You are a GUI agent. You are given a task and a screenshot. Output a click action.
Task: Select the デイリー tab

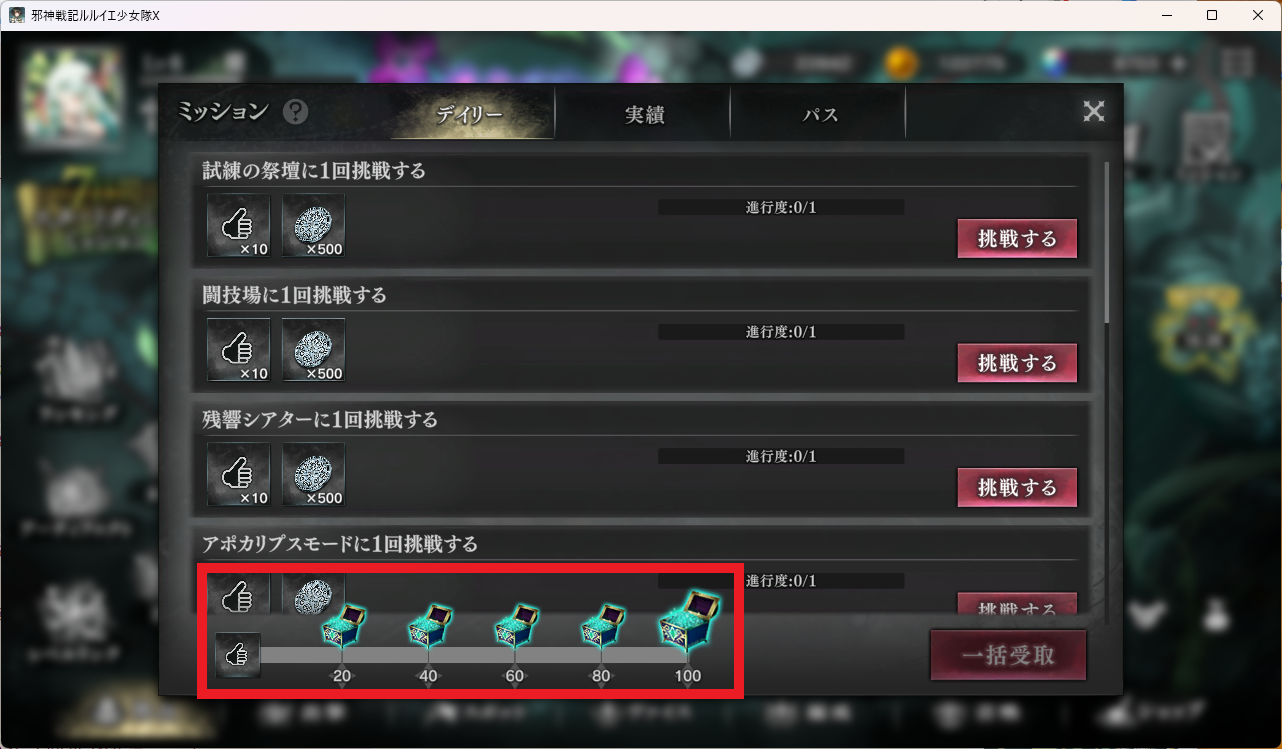click(x=469, y=114)
